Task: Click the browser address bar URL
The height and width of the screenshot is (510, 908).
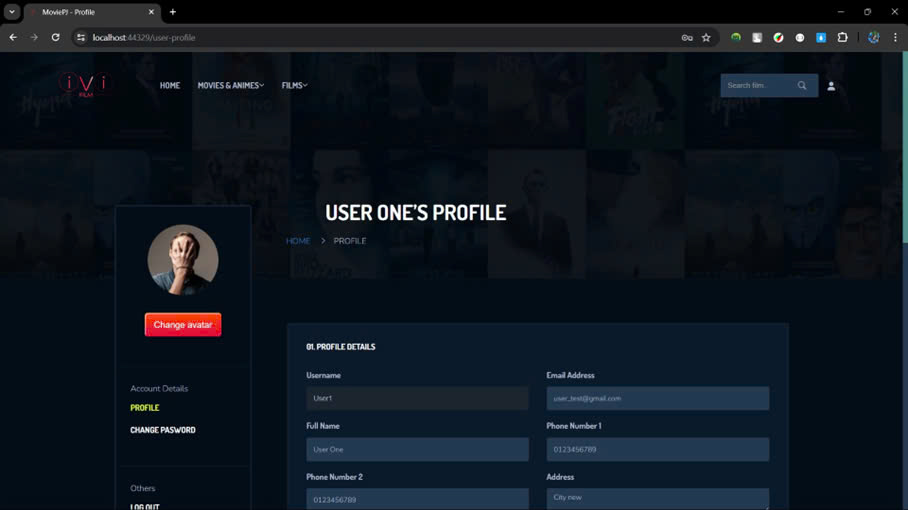Action: click(144, 38)
